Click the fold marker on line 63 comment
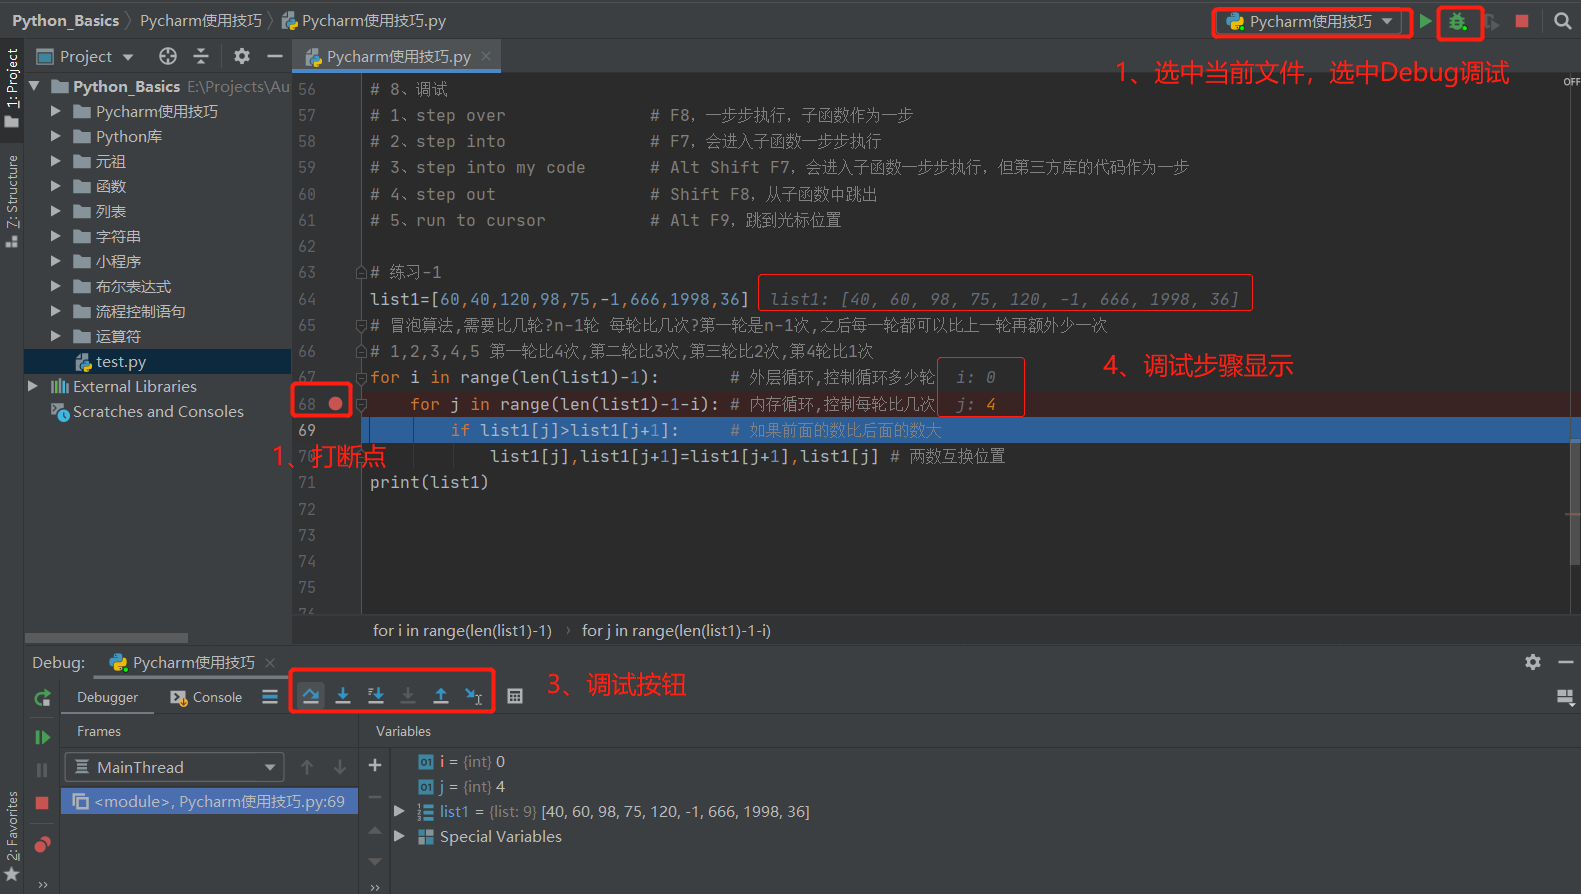Image resolution: width=1581 pixels, height=894 pixels. click(361, 272)
